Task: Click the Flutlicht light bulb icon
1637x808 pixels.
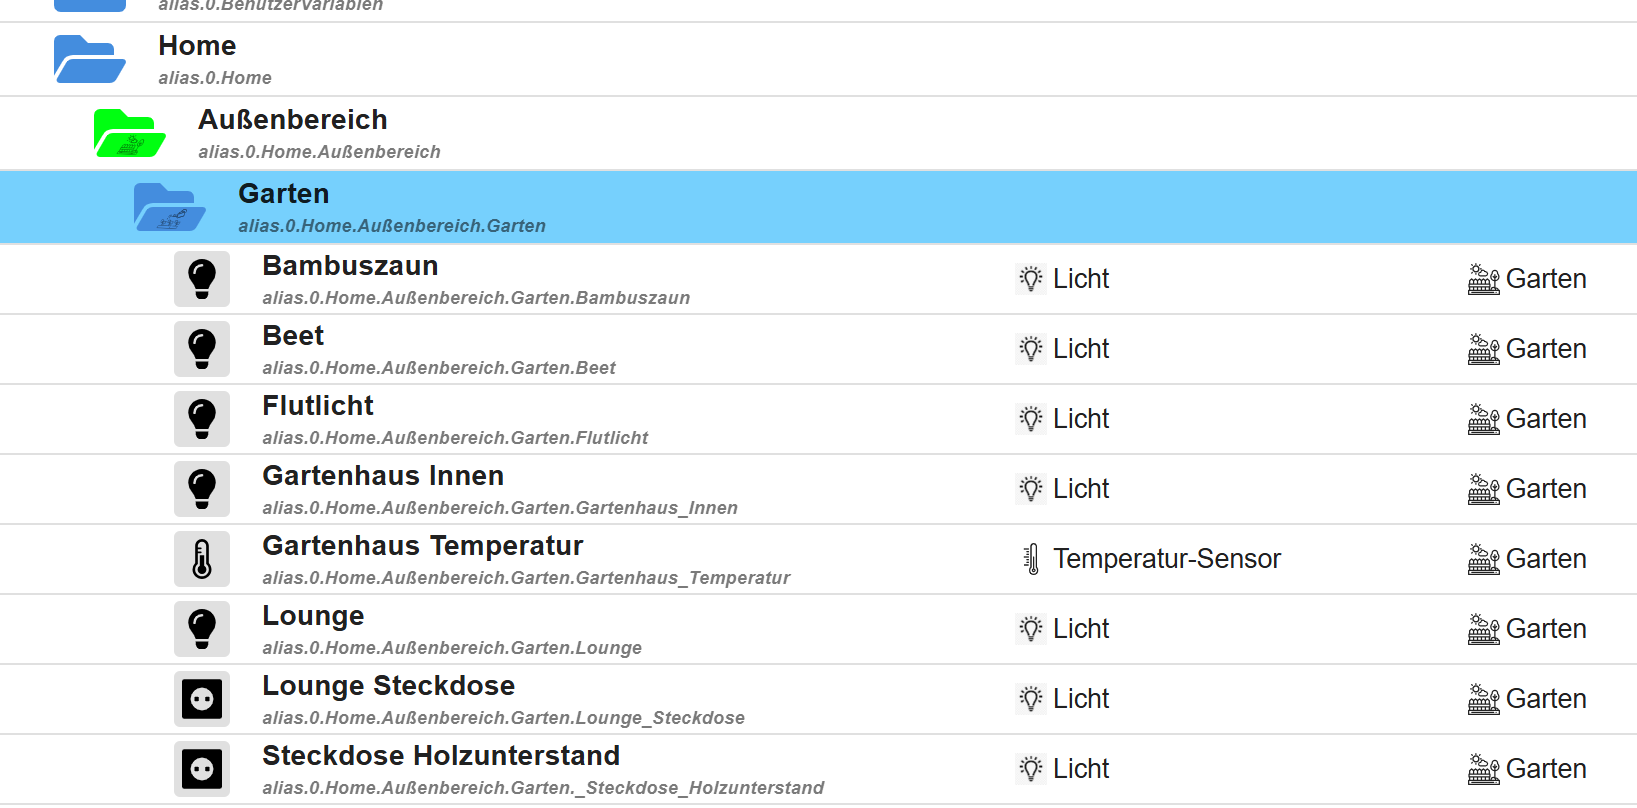Action: (202, 419)
